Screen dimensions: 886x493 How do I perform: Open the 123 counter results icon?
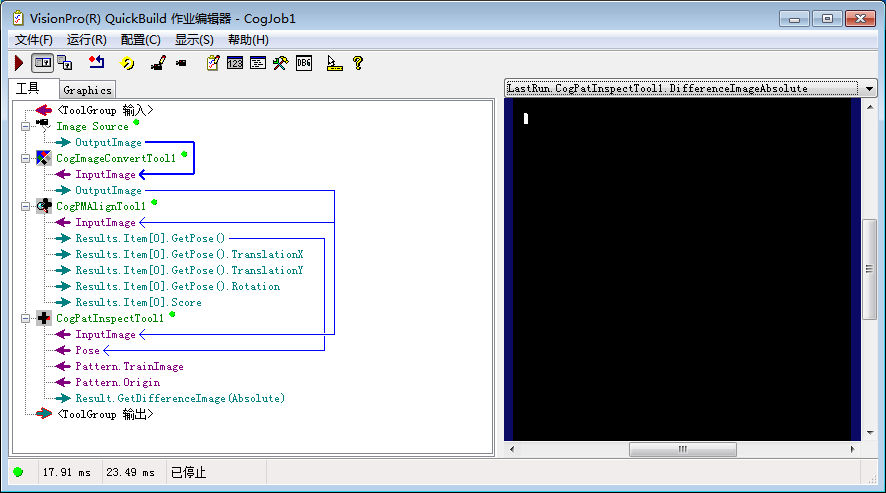coord(235,63)
